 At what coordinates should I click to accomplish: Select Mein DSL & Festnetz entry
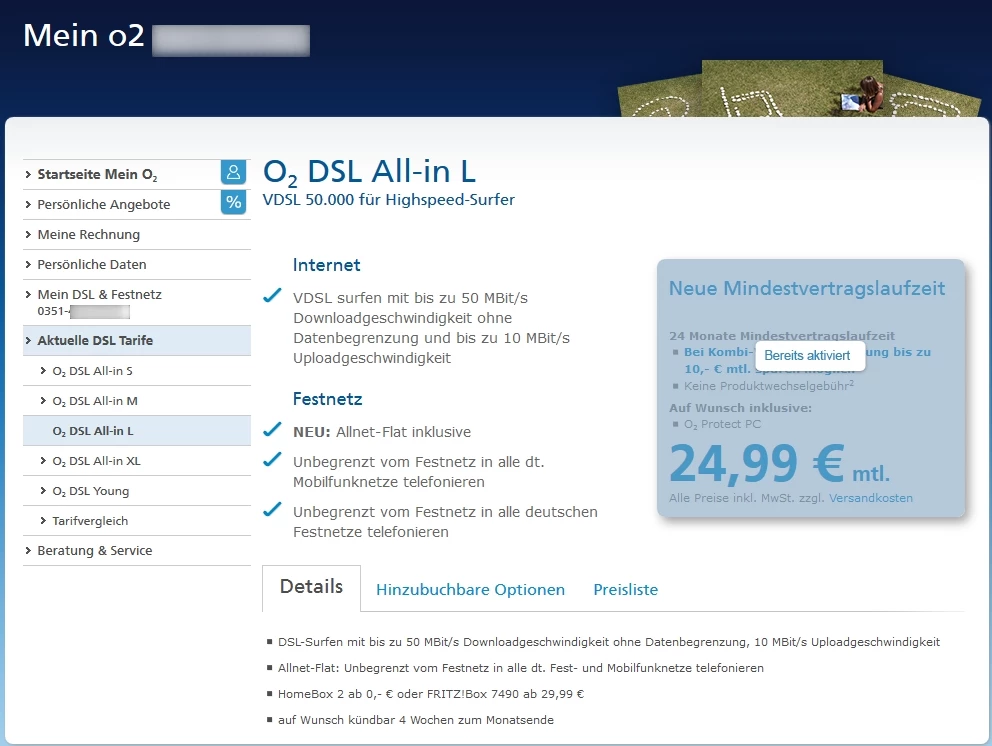[x=99, y=295]
